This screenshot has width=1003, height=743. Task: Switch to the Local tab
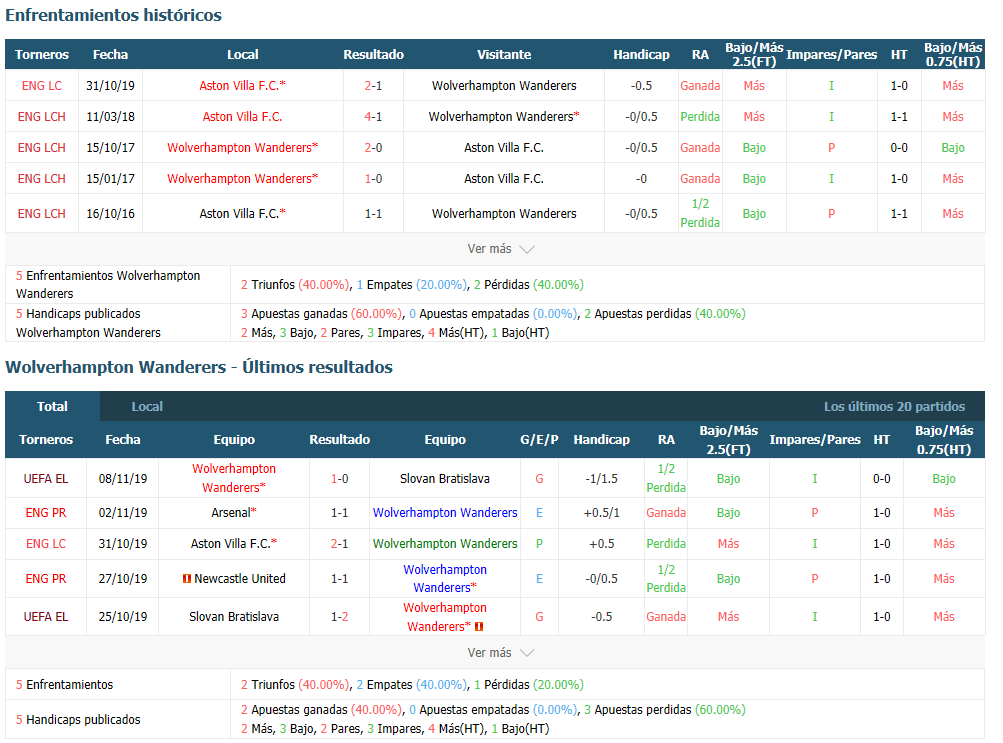coord(147,407)
